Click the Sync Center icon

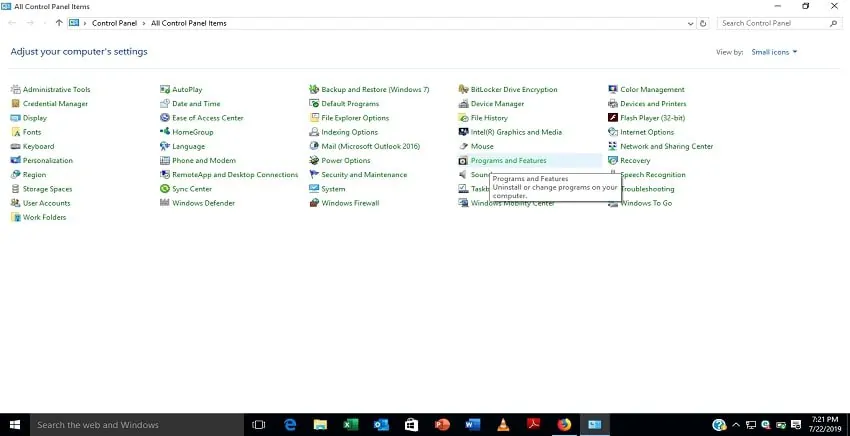pos(165,189)
